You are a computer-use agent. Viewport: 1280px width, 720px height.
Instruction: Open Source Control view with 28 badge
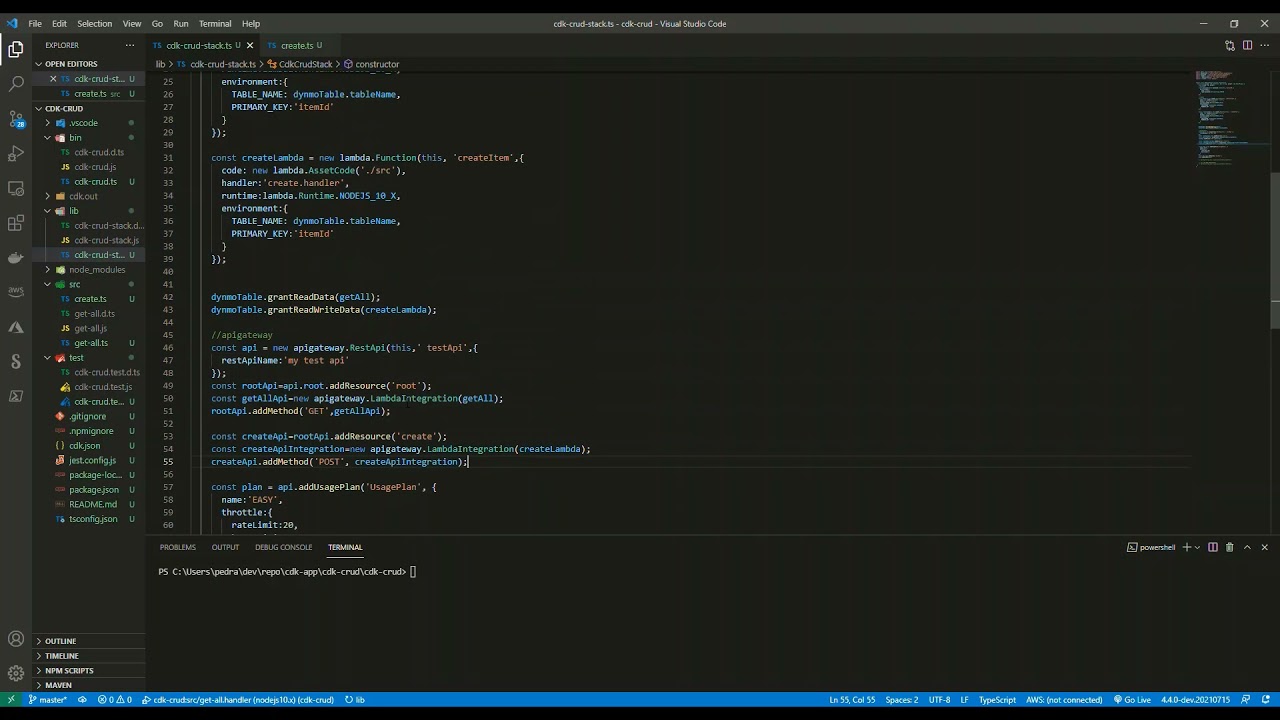(x=16, y=119)
